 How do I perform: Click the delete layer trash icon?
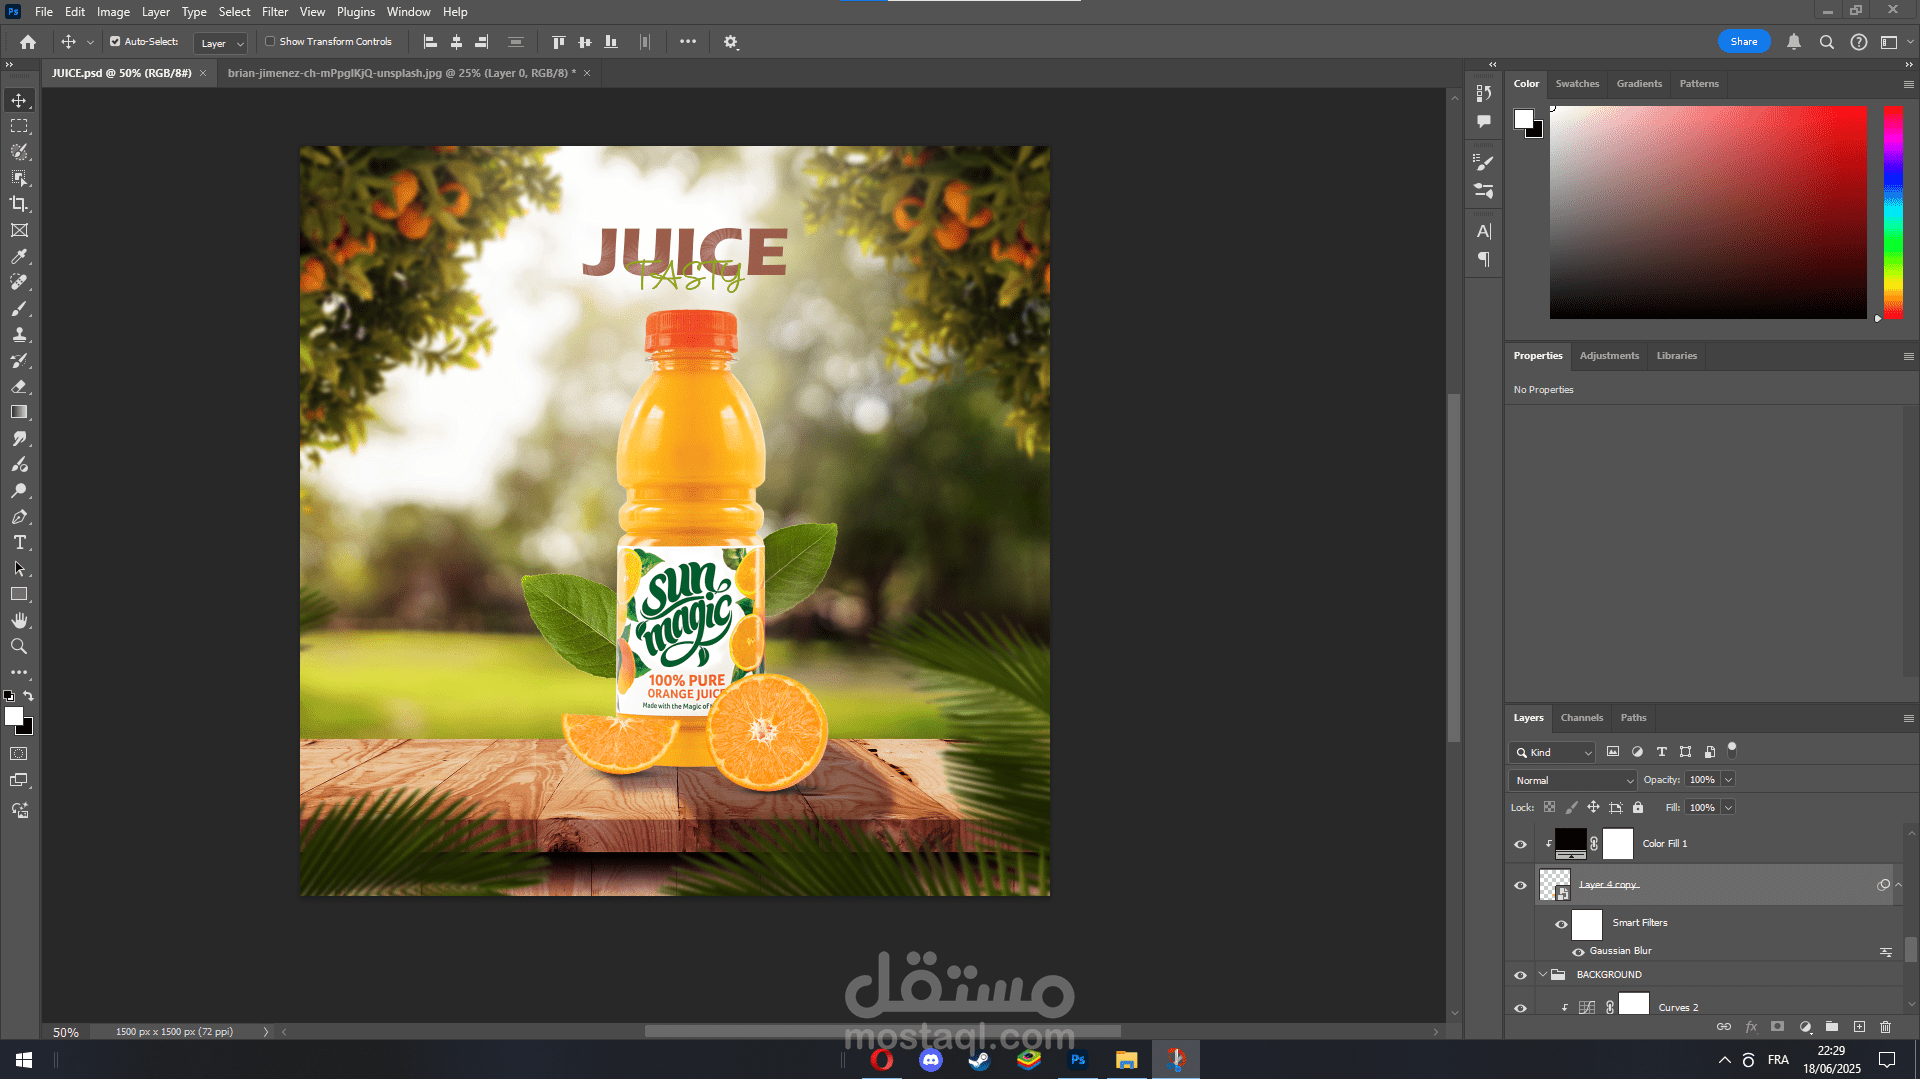(1886, 1027)
